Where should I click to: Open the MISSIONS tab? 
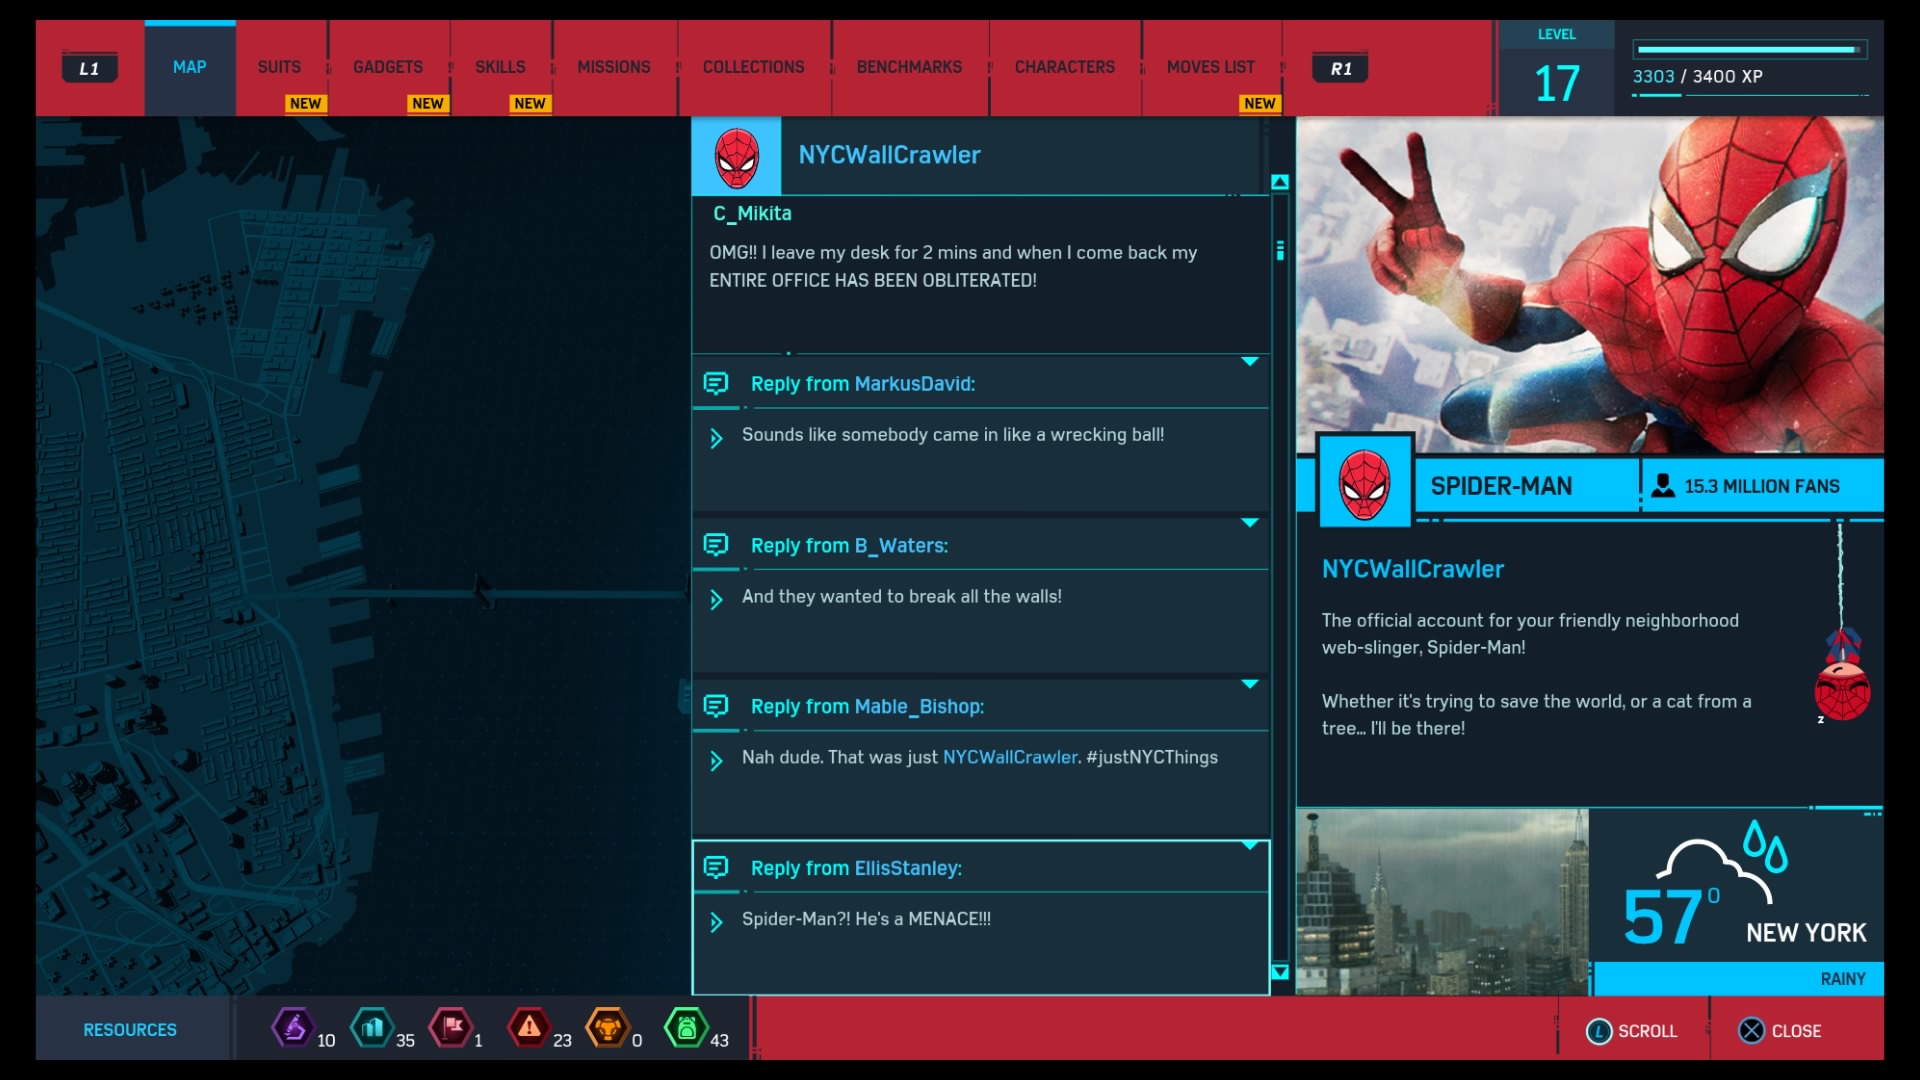[x=614, y=67]
